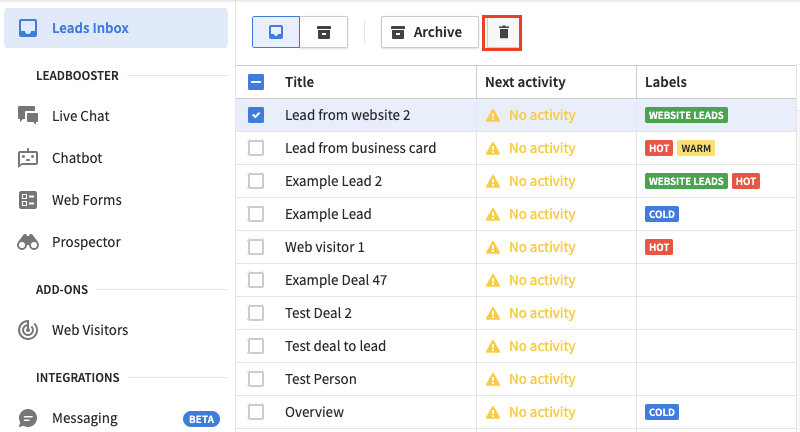Select the inbox view icon in toolbar
The height and width of the screenshot is (432, 800).
click(x=276, y=32)
